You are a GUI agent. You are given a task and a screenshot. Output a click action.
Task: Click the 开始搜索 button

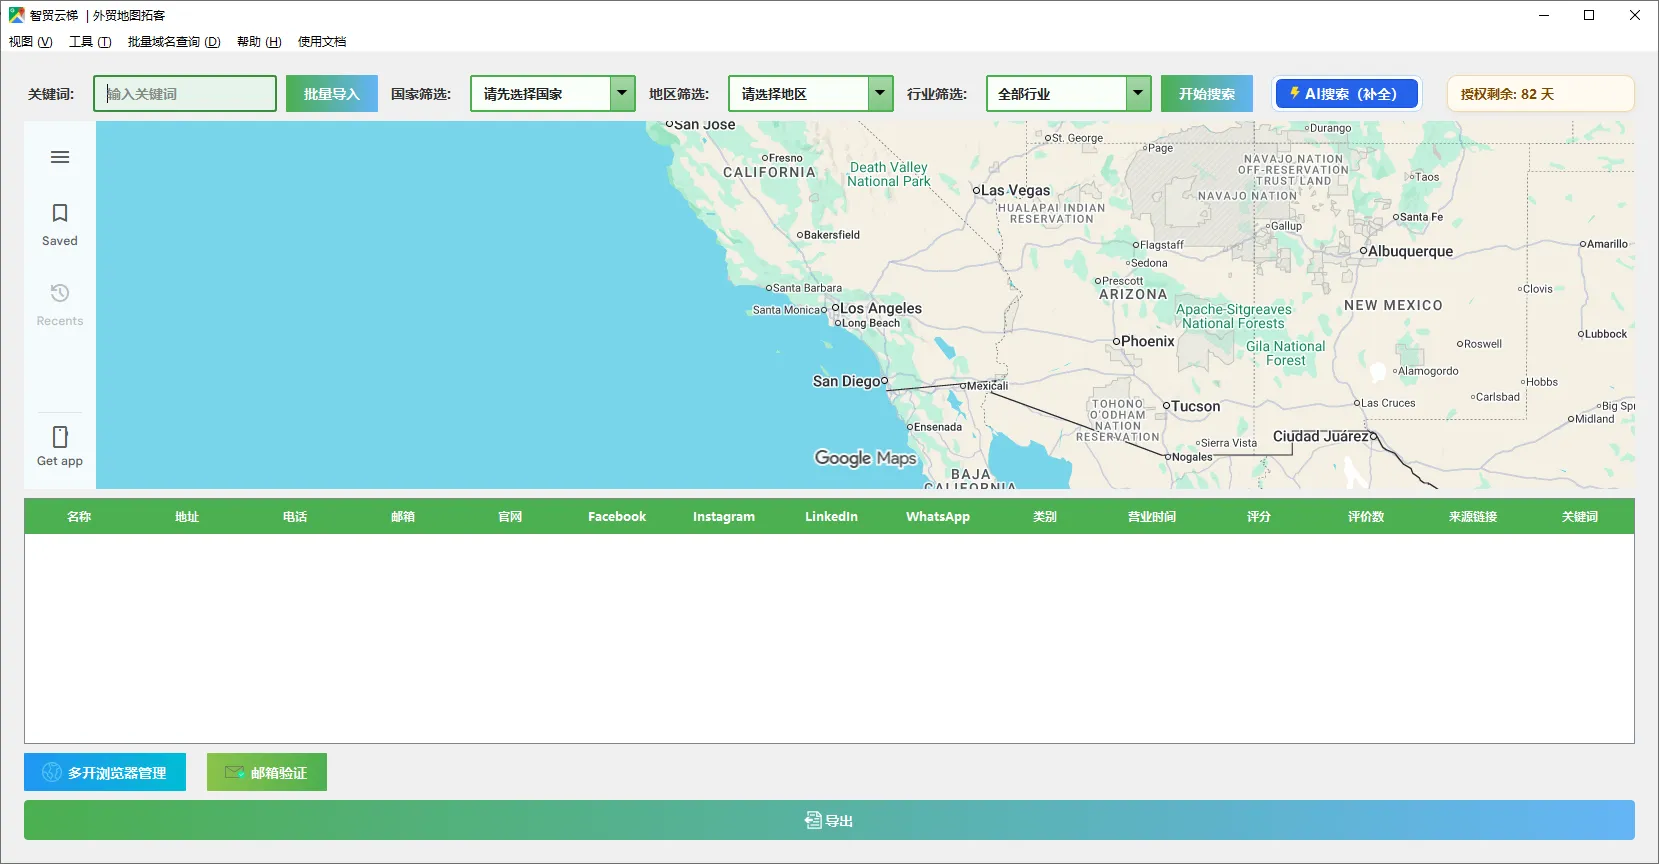tap(1207, 94)
